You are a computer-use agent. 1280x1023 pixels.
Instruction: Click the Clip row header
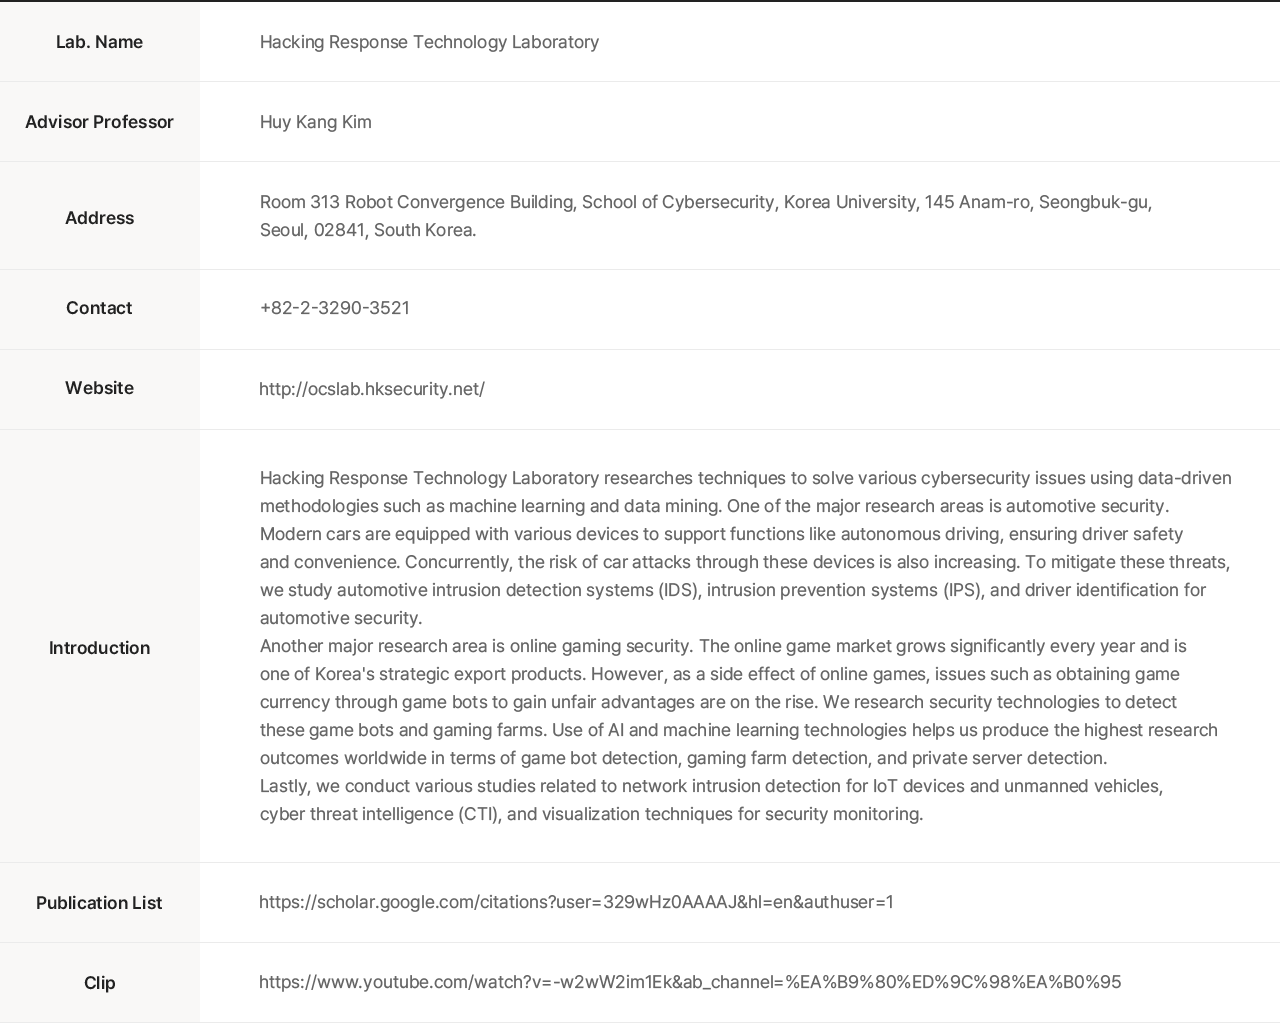tap(99, 983)
